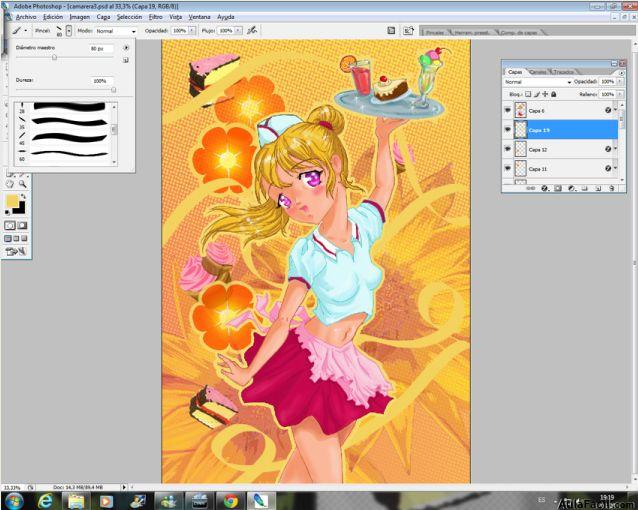The width and height of the screenshot is (638, 510).
Task: Reset default colors mini swatch icon
Action: (8, 212)
